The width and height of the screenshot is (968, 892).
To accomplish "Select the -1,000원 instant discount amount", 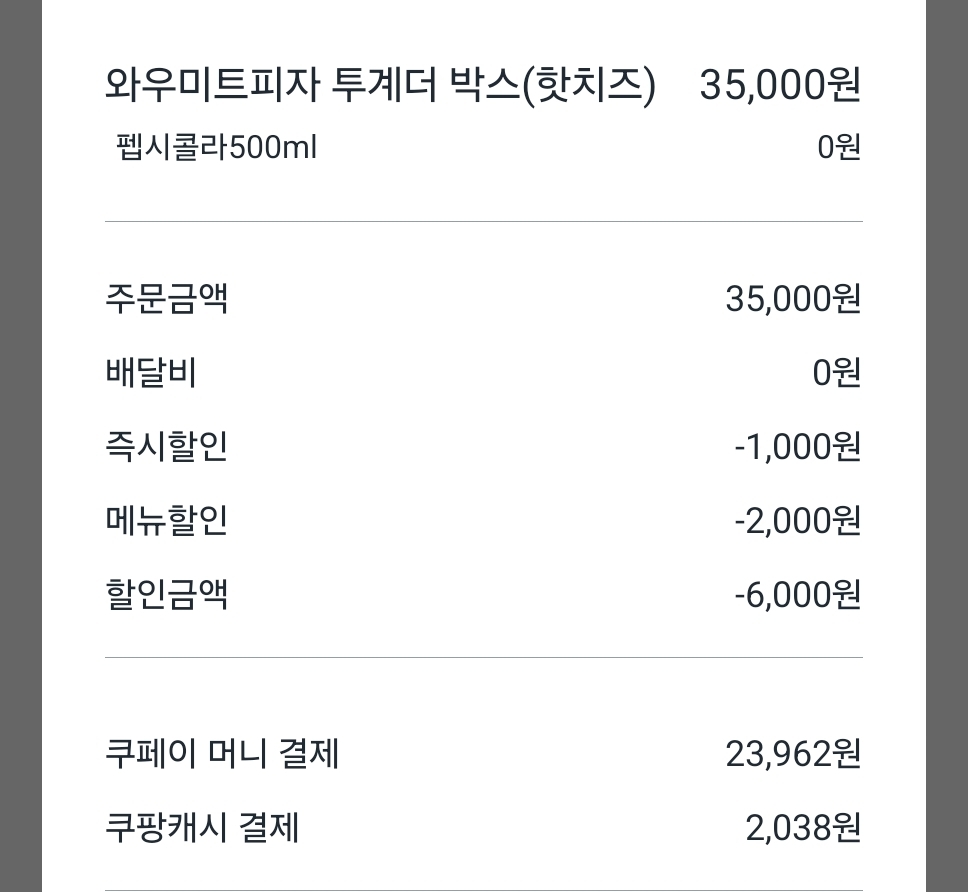I will [x=798, y=446].
